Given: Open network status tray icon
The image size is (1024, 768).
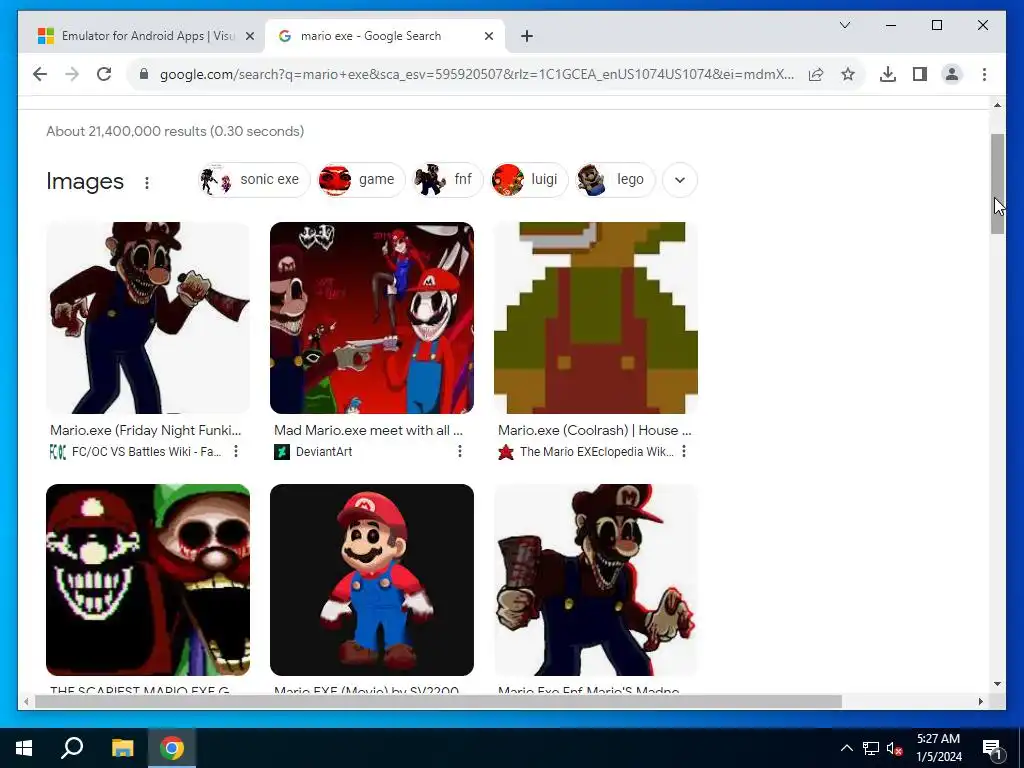Looking at the screenshot, I should tap(871, 748).
